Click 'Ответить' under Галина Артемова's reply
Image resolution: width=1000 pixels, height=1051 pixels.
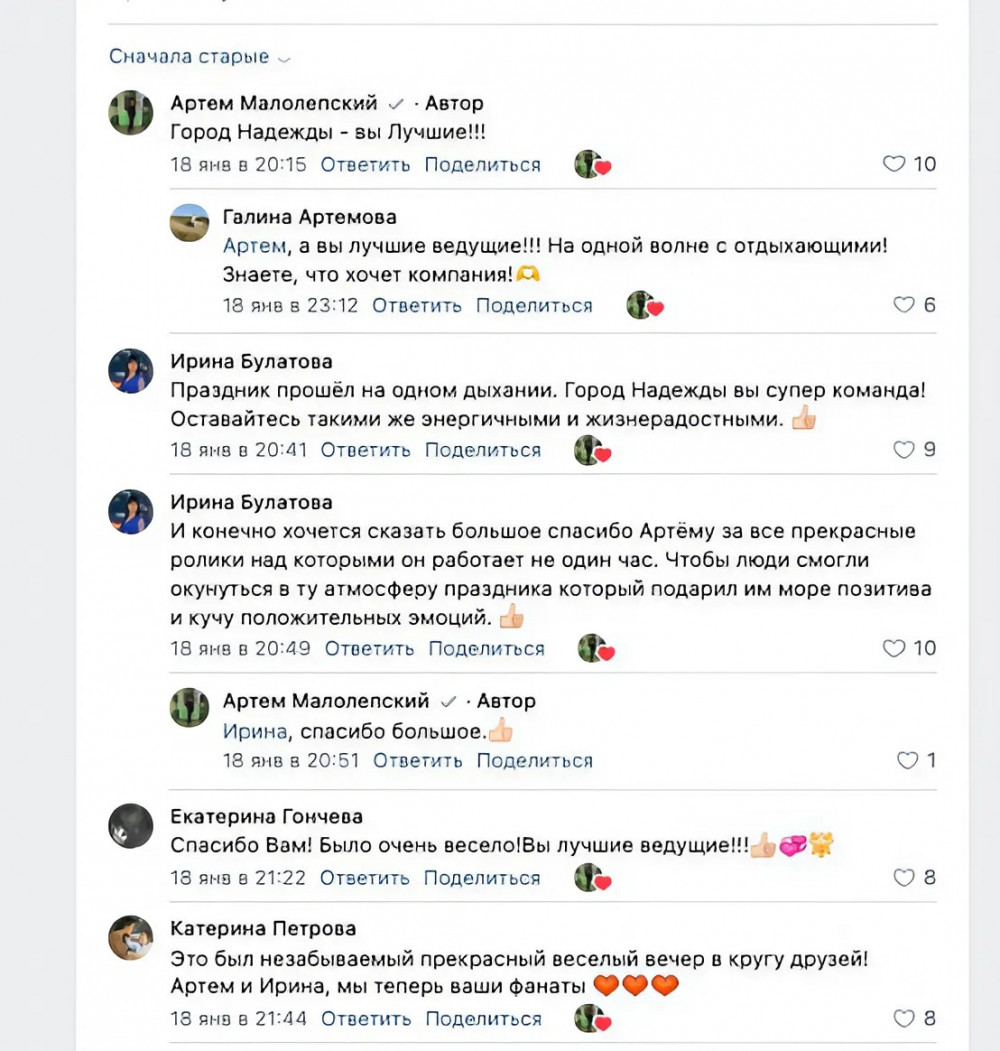417,305
